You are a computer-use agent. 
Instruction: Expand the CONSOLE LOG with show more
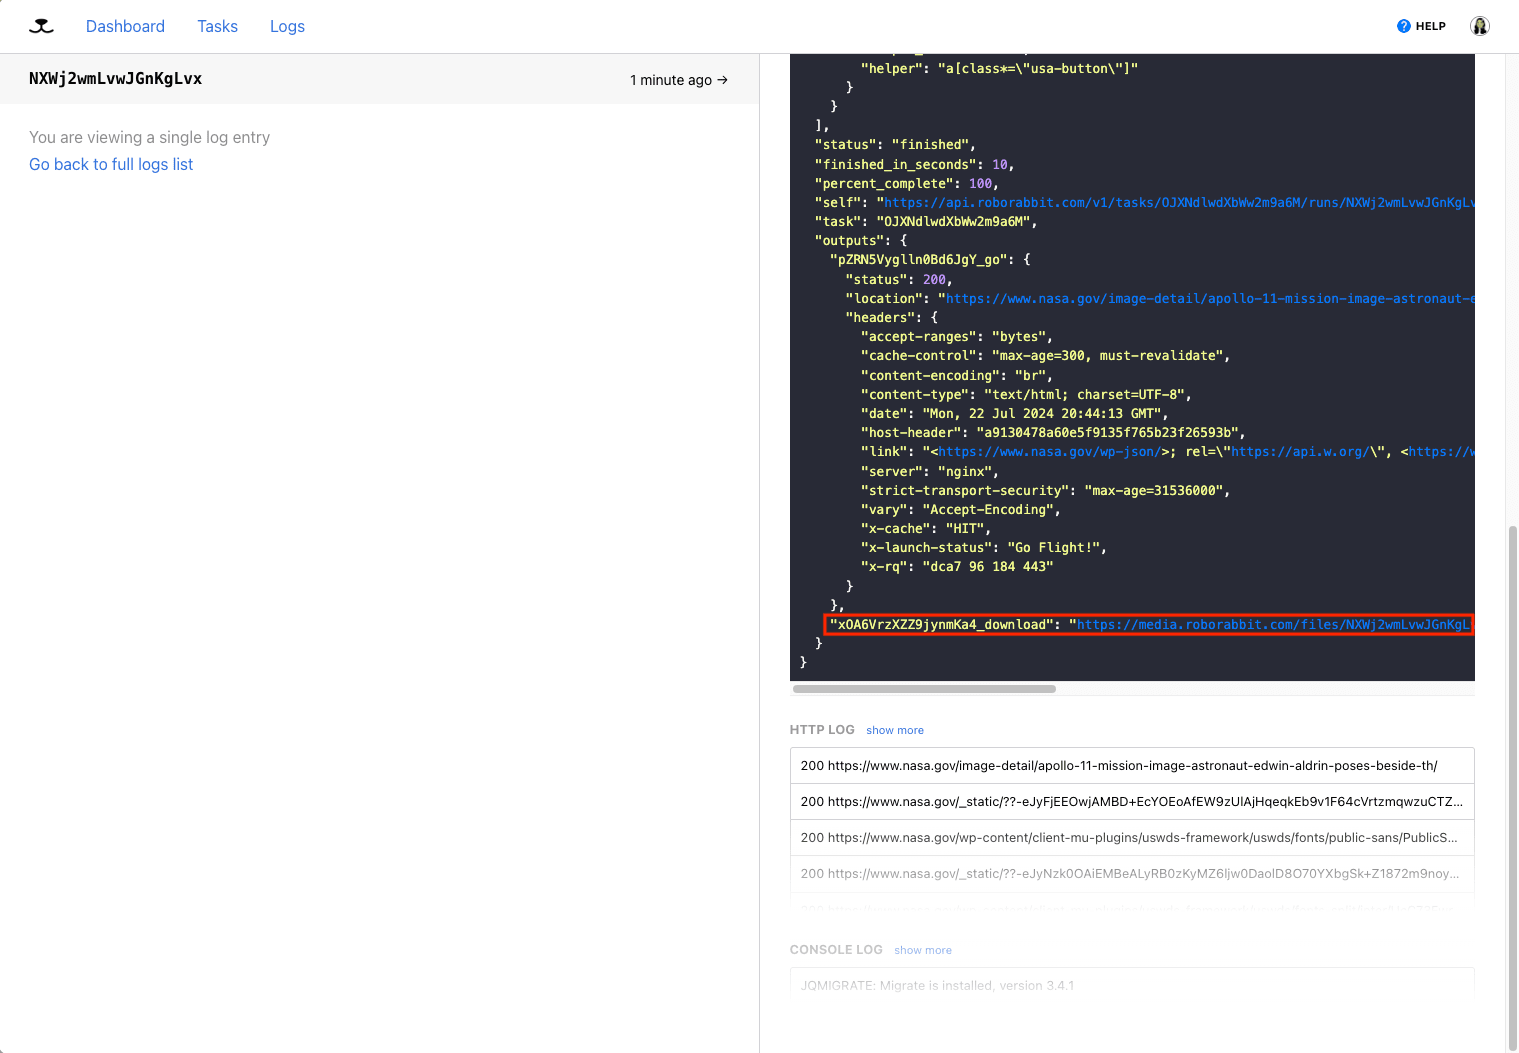tap(922, 950)
